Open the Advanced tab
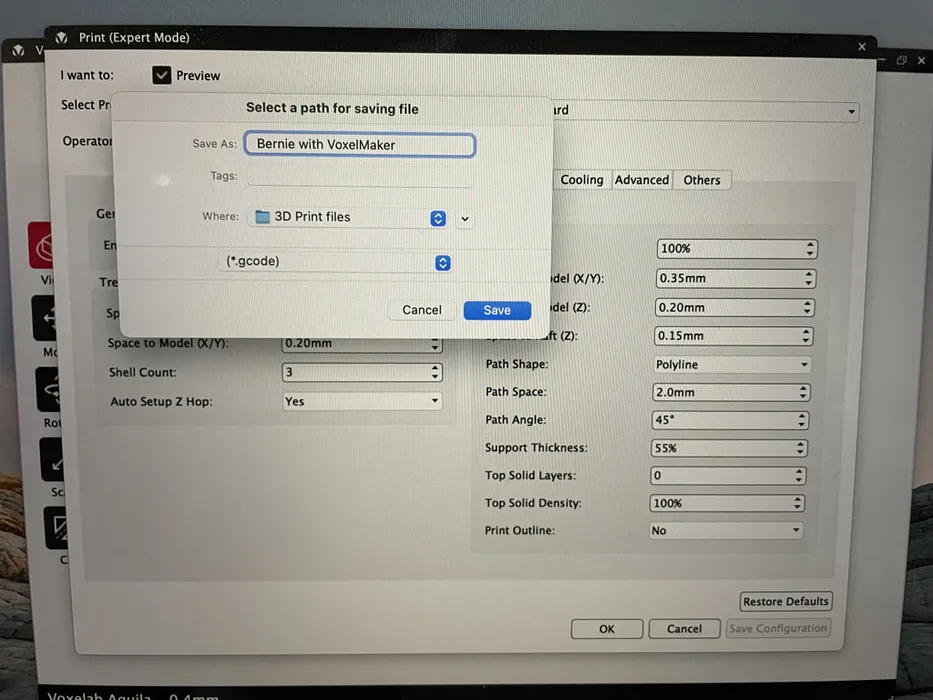This screenshot has width=933, height=700. click(x=641, y=180)
